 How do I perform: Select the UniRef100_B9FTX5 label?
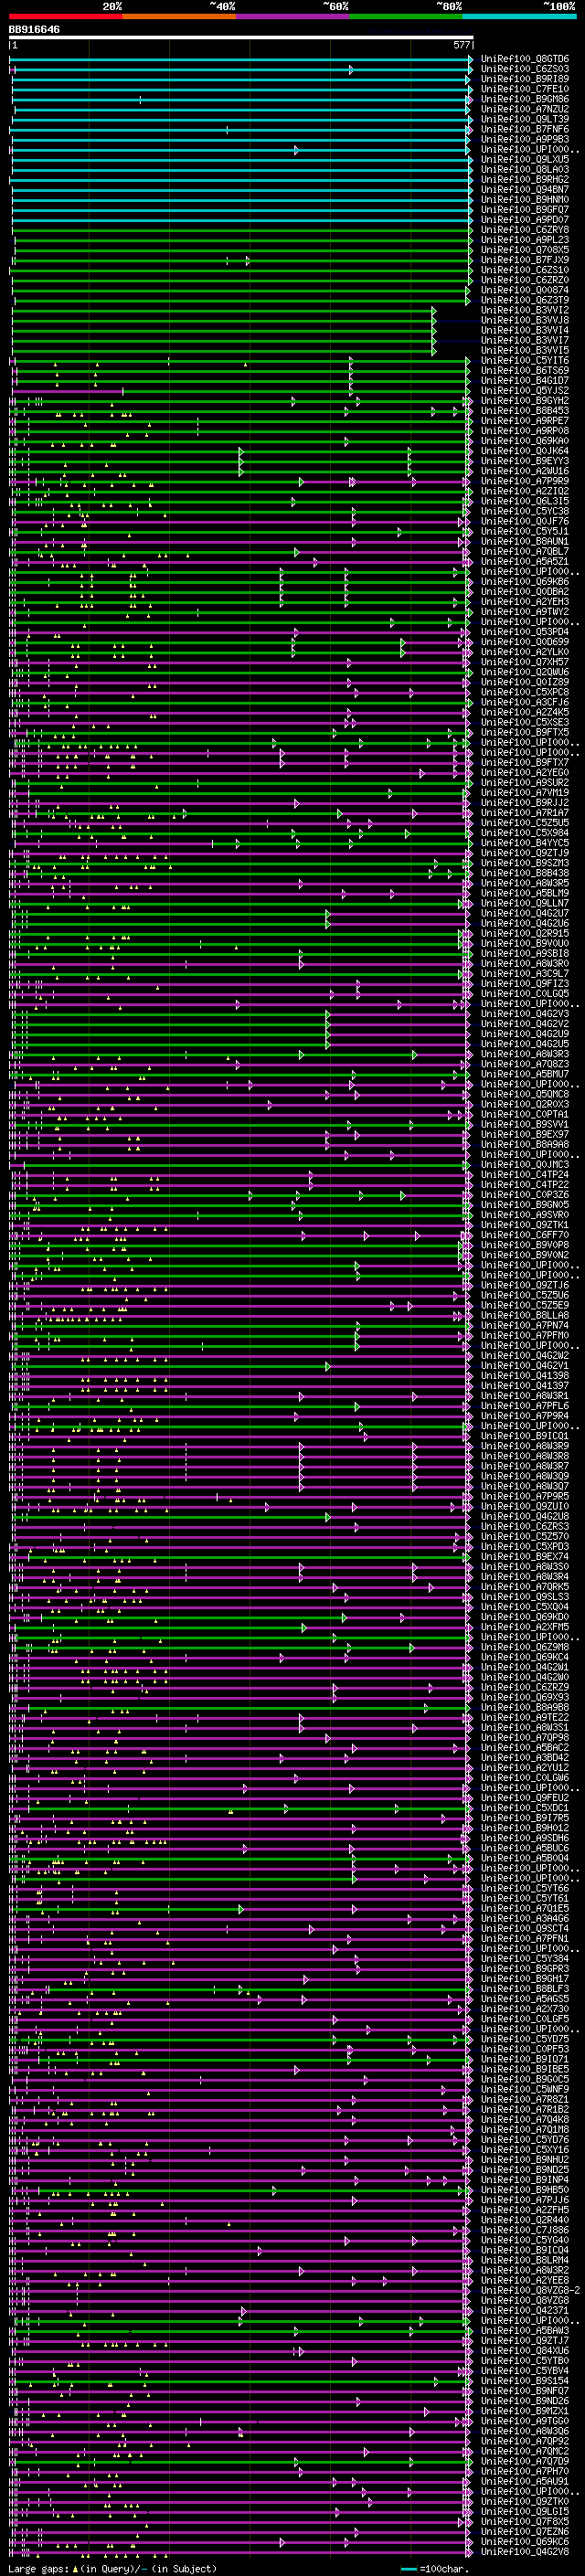[x=525, y=732]
